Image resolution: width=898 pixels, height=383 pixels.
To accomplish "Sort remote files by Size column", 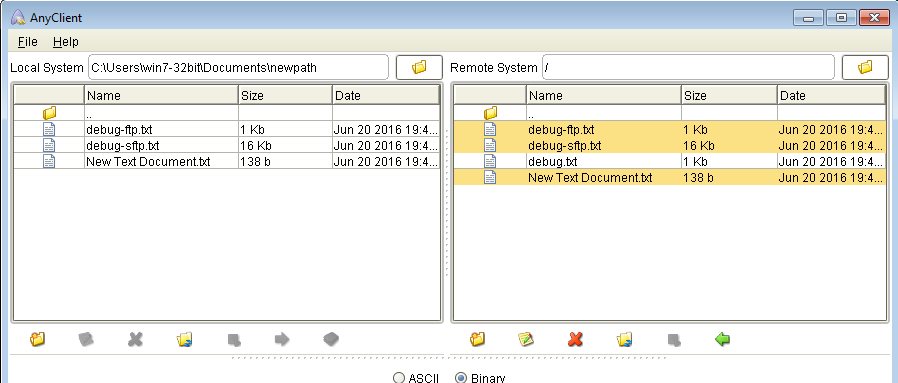I will (729, 96).
